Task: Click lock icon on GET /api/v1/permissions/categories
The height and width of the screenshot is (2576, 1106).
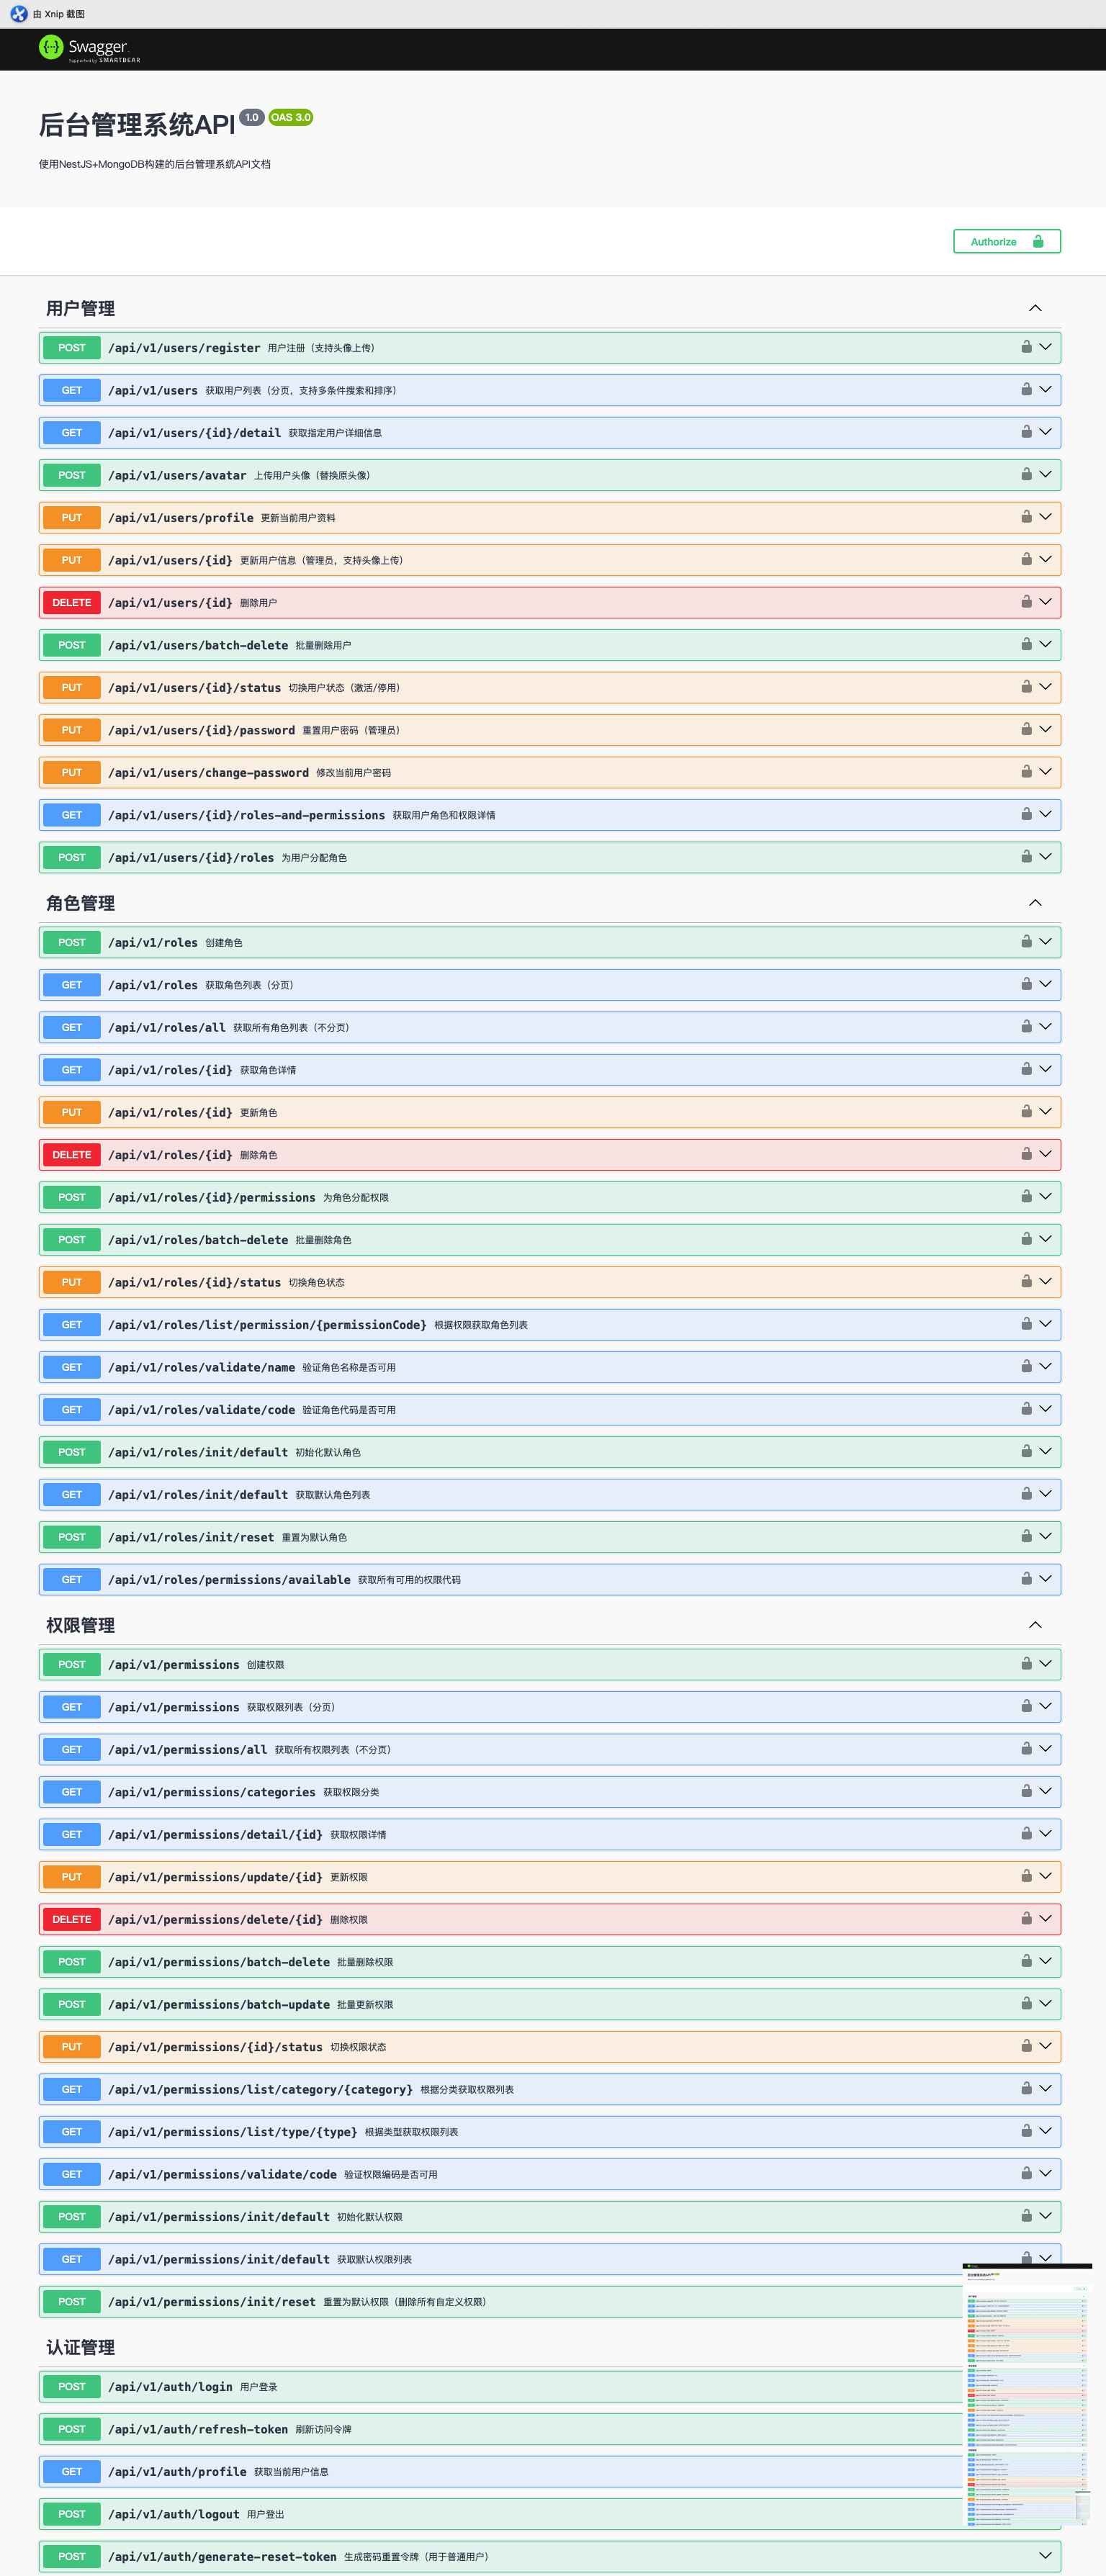Action: [1026, 1791]
